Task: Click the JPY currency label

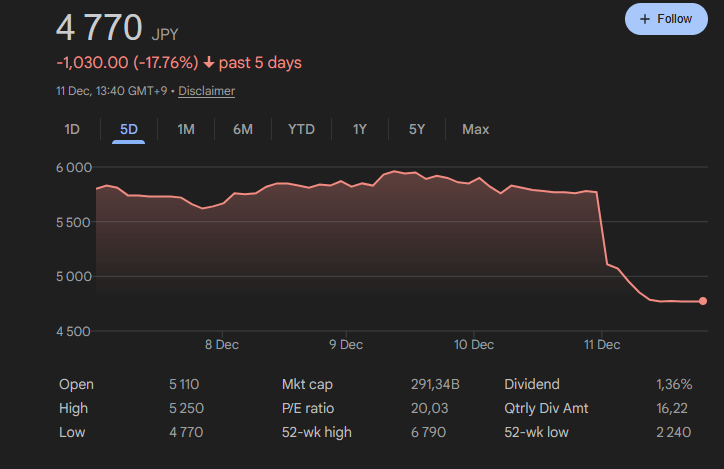Action: point(165,34)
